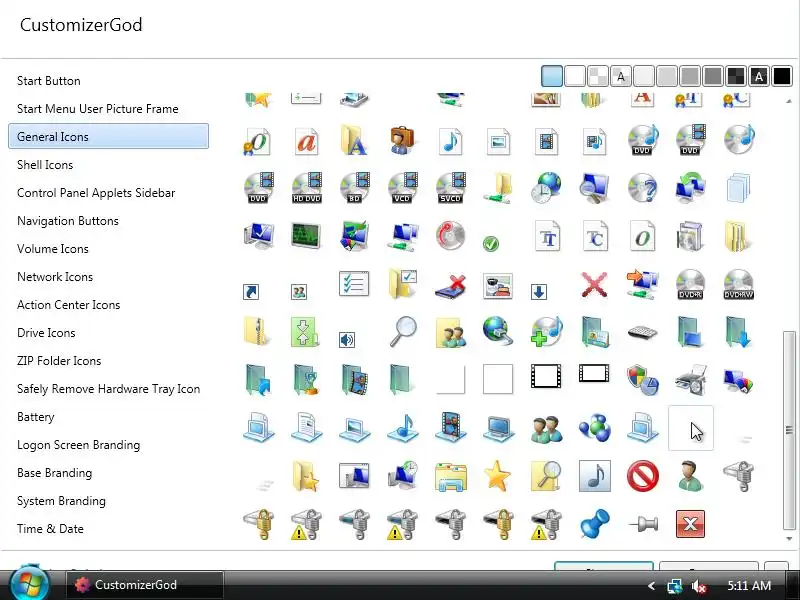Image resolution: width=800 pixels, height=600 pixels.
Task: Open the Windows Start orb
Action: point(30,583)
